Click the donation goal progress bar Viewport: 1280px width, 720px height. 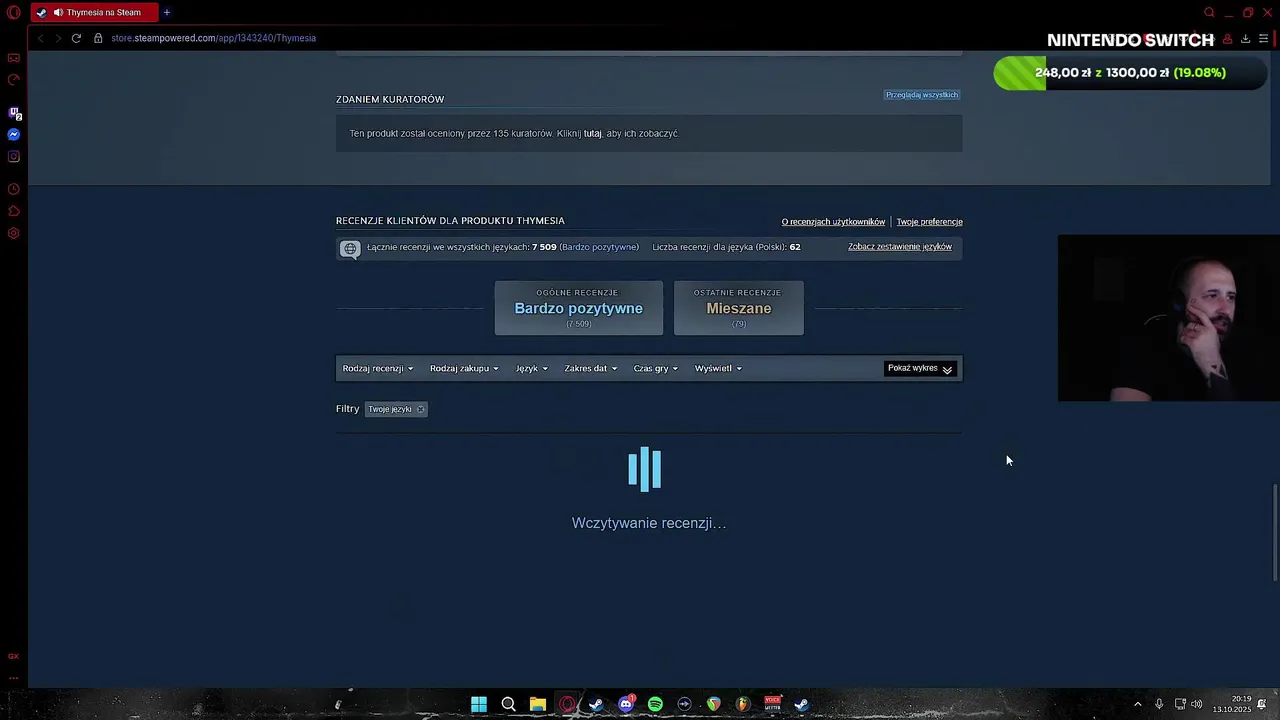(x=1130, y=73)
